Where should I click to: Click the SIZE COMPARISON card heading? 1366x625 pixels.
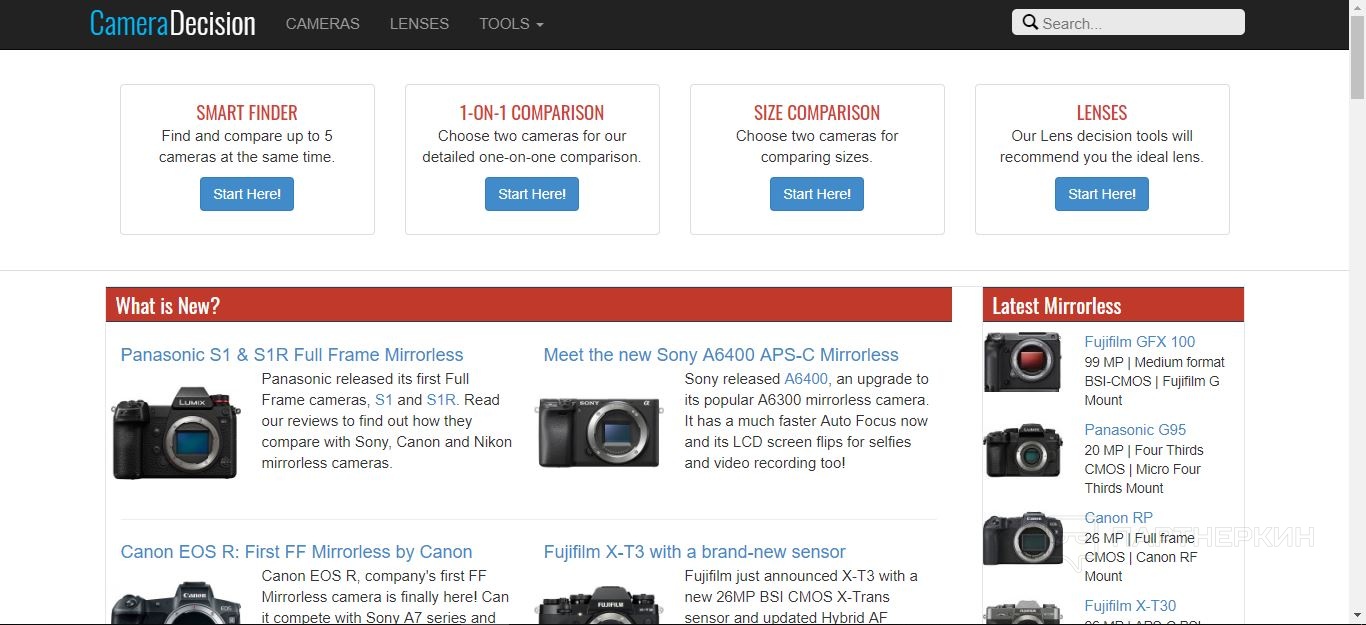[817, 113]
